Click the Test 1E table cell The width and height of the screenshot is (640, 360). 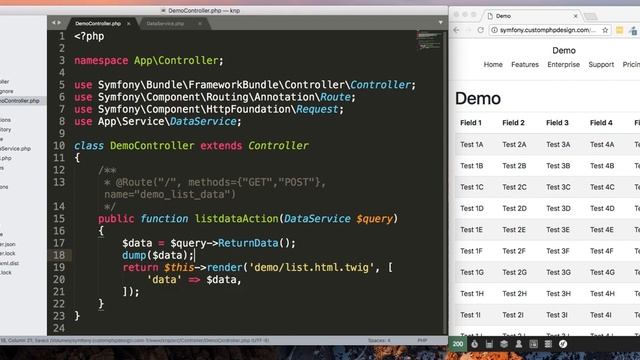471,229
